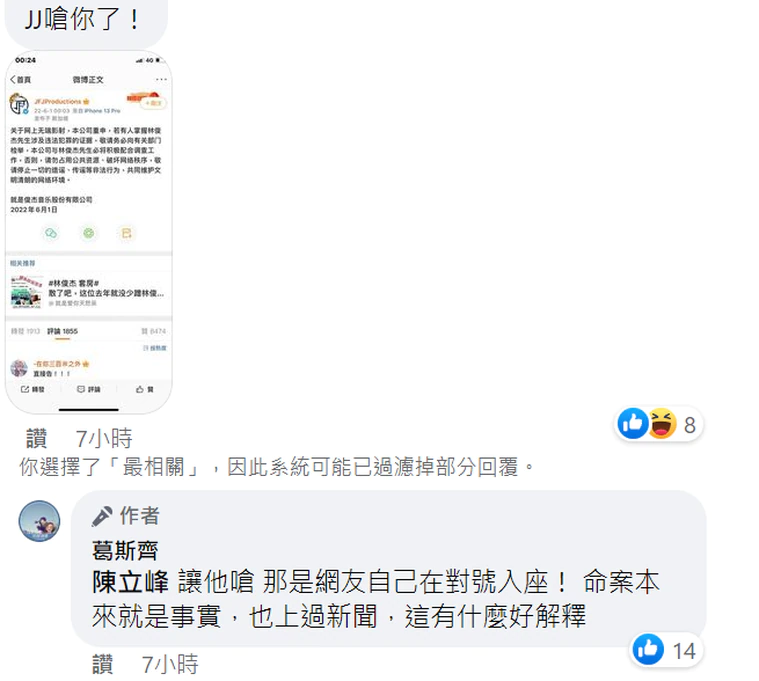Open commenter's round profile avatar
Screen dimensions: 759x681
tap(39, 521)
